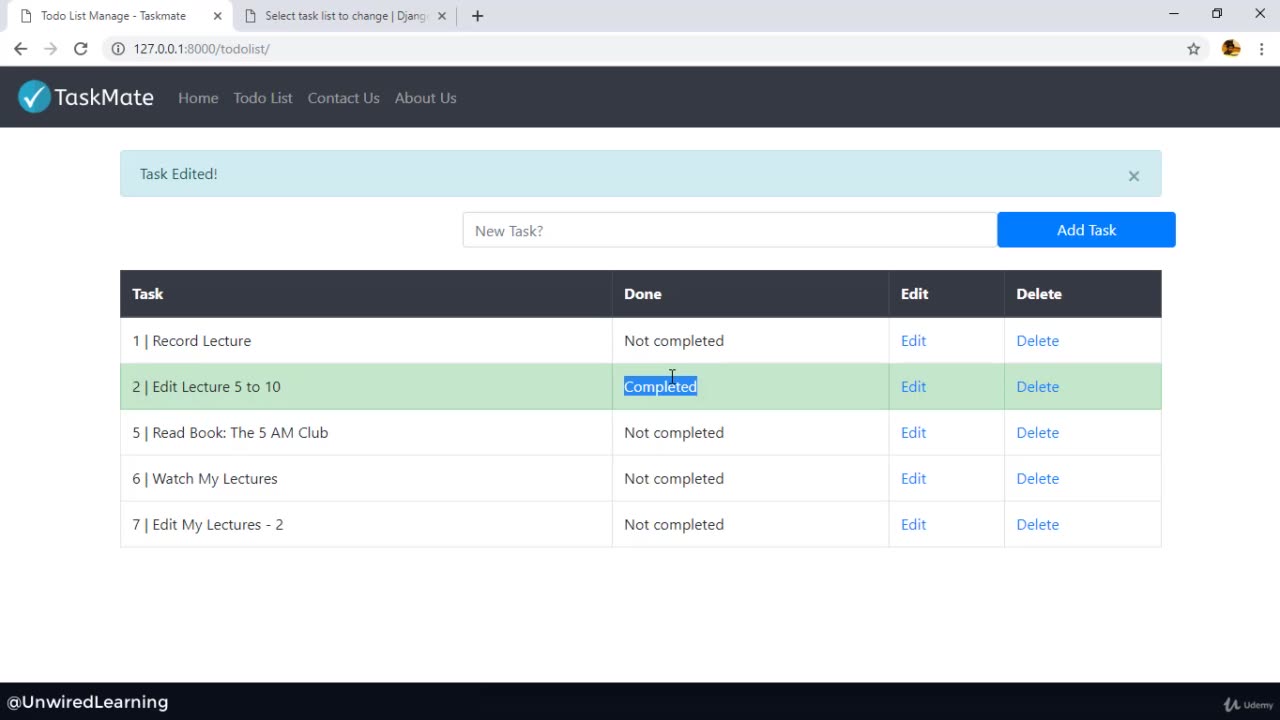Click the 'Task Edited!' alert message text

tap(179, 174)
